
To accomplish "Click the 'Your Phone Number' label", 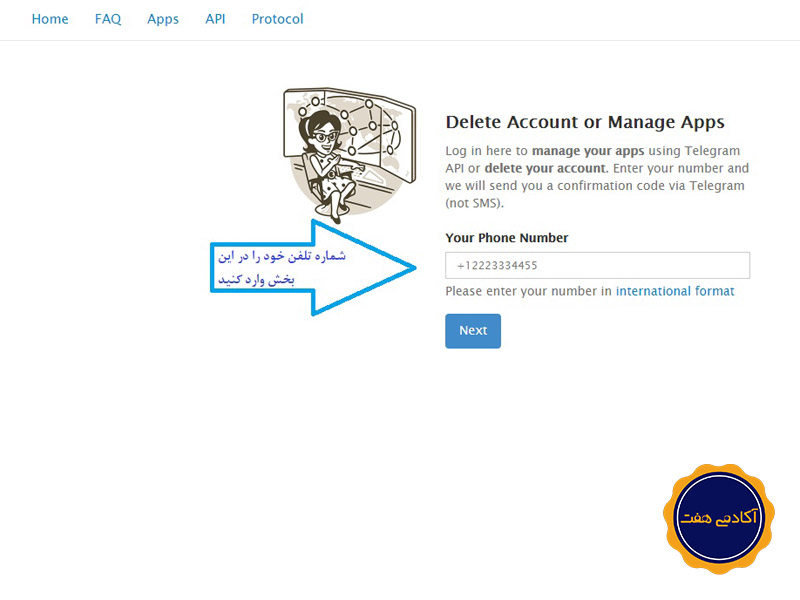I will tap(507, 238).
